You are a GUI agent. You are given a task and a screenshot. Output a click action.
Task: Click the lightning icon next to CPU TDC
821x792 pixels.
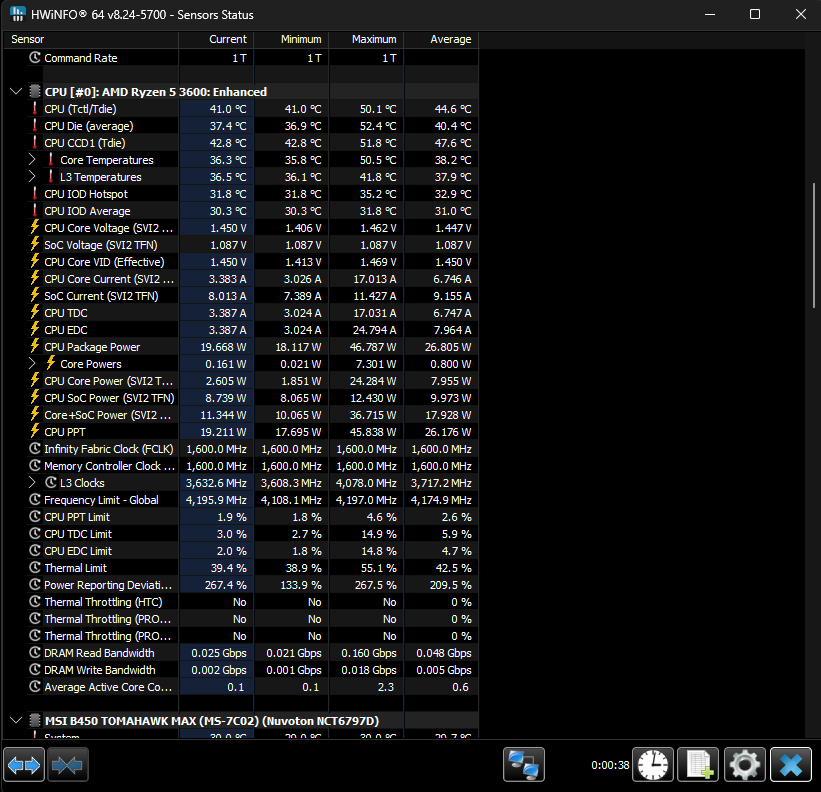pyautogui.click(x=35, y=312)
